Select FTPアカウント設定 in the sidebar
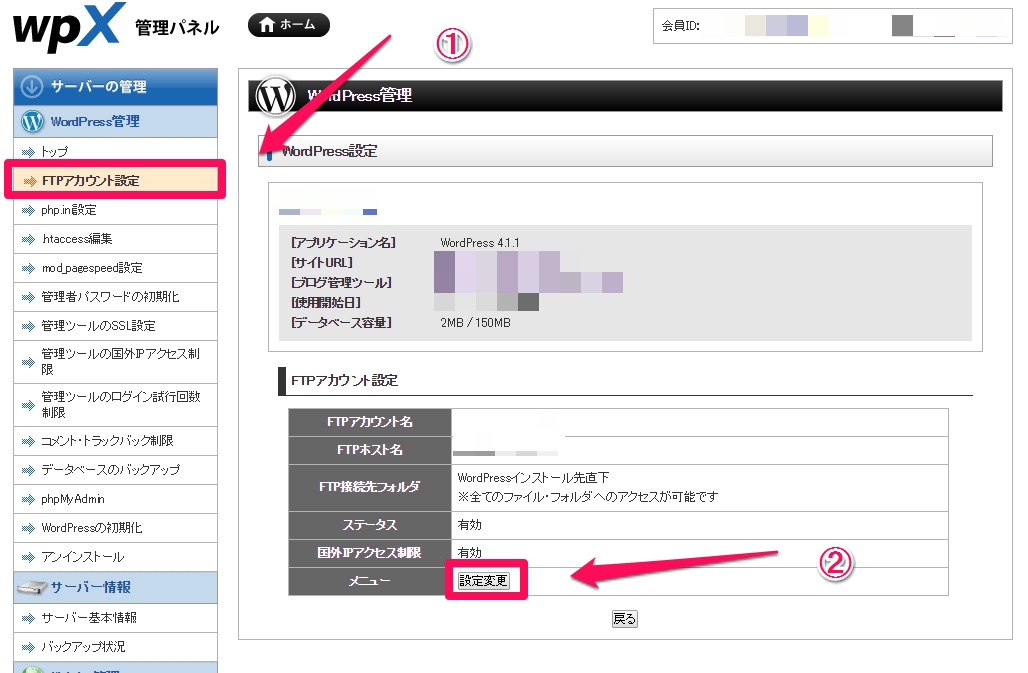Screen dimensions: 1028x673 pyautogui.click(x=115, y=180)
